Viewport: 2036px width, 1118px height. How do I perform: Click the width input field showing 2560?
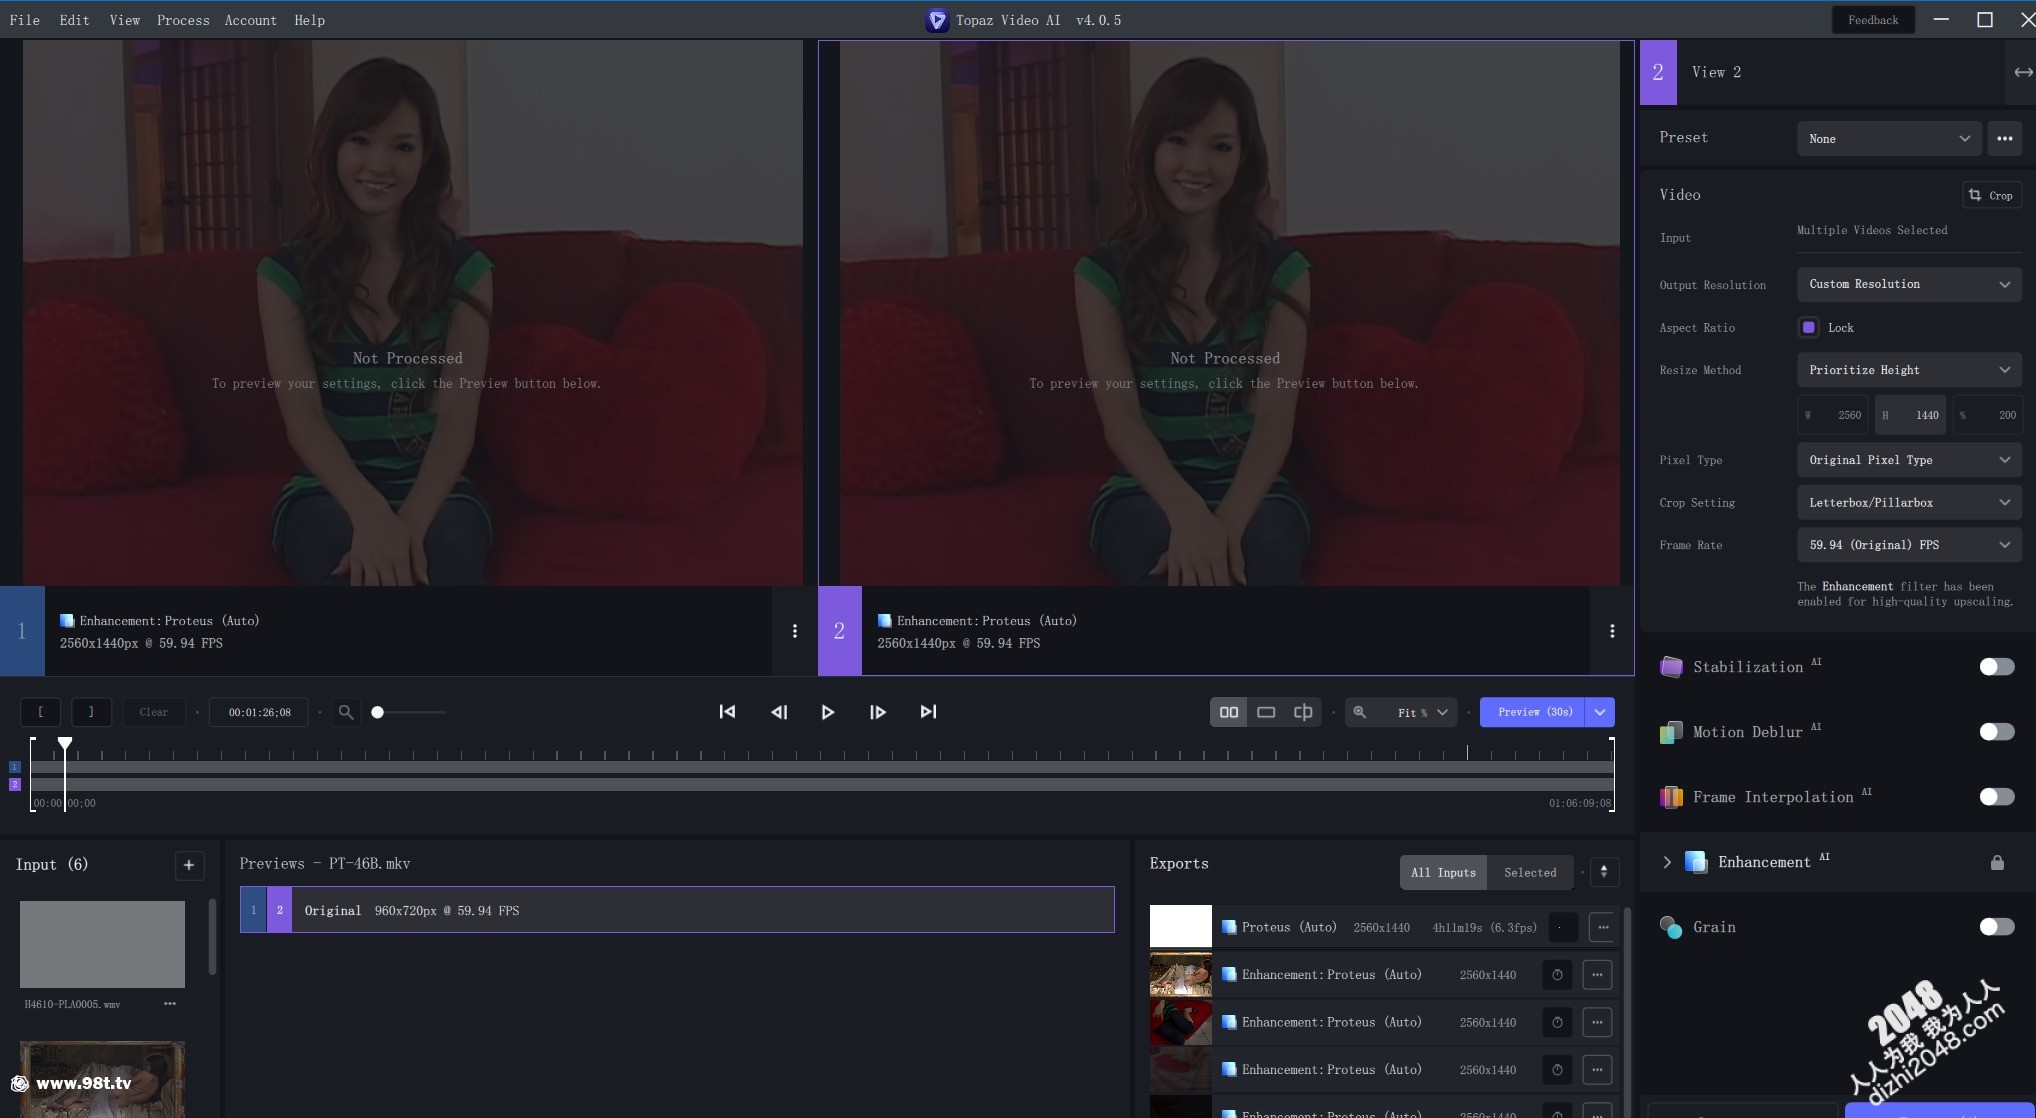1834,415
